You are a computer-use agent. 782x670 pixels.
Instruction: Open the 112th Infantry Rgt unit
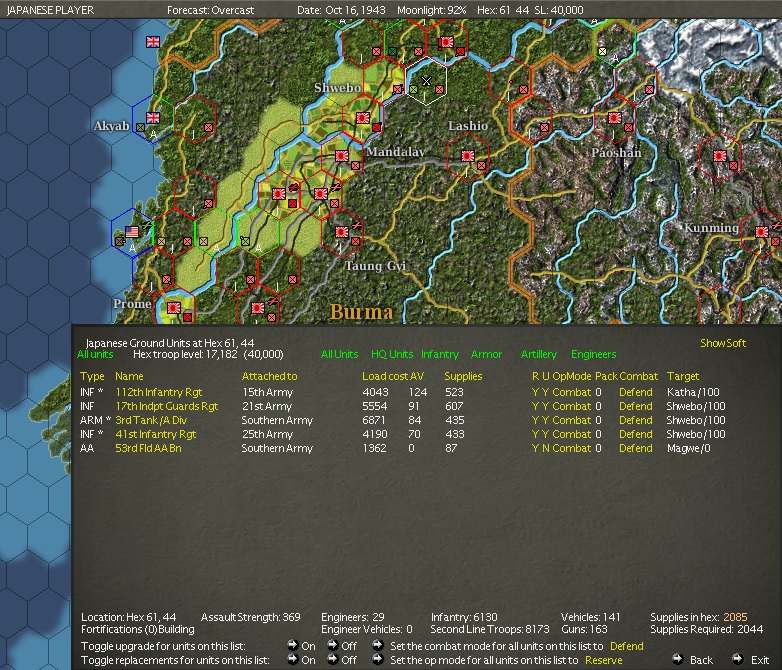(x=159, y=392)
